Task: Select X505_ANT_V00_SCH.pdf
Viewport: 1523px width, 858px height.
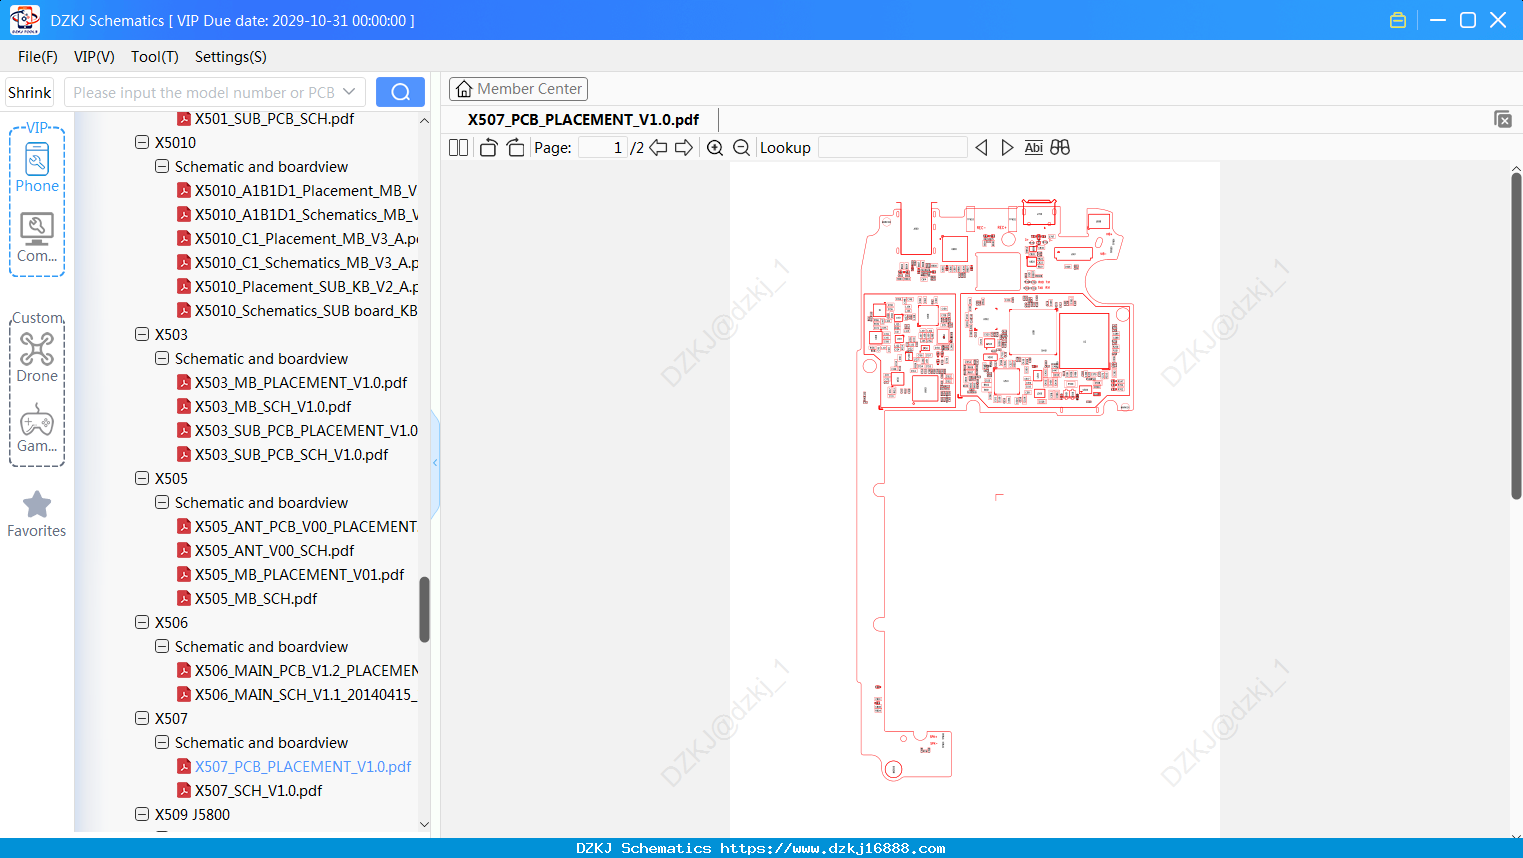Action: (266, 550)
